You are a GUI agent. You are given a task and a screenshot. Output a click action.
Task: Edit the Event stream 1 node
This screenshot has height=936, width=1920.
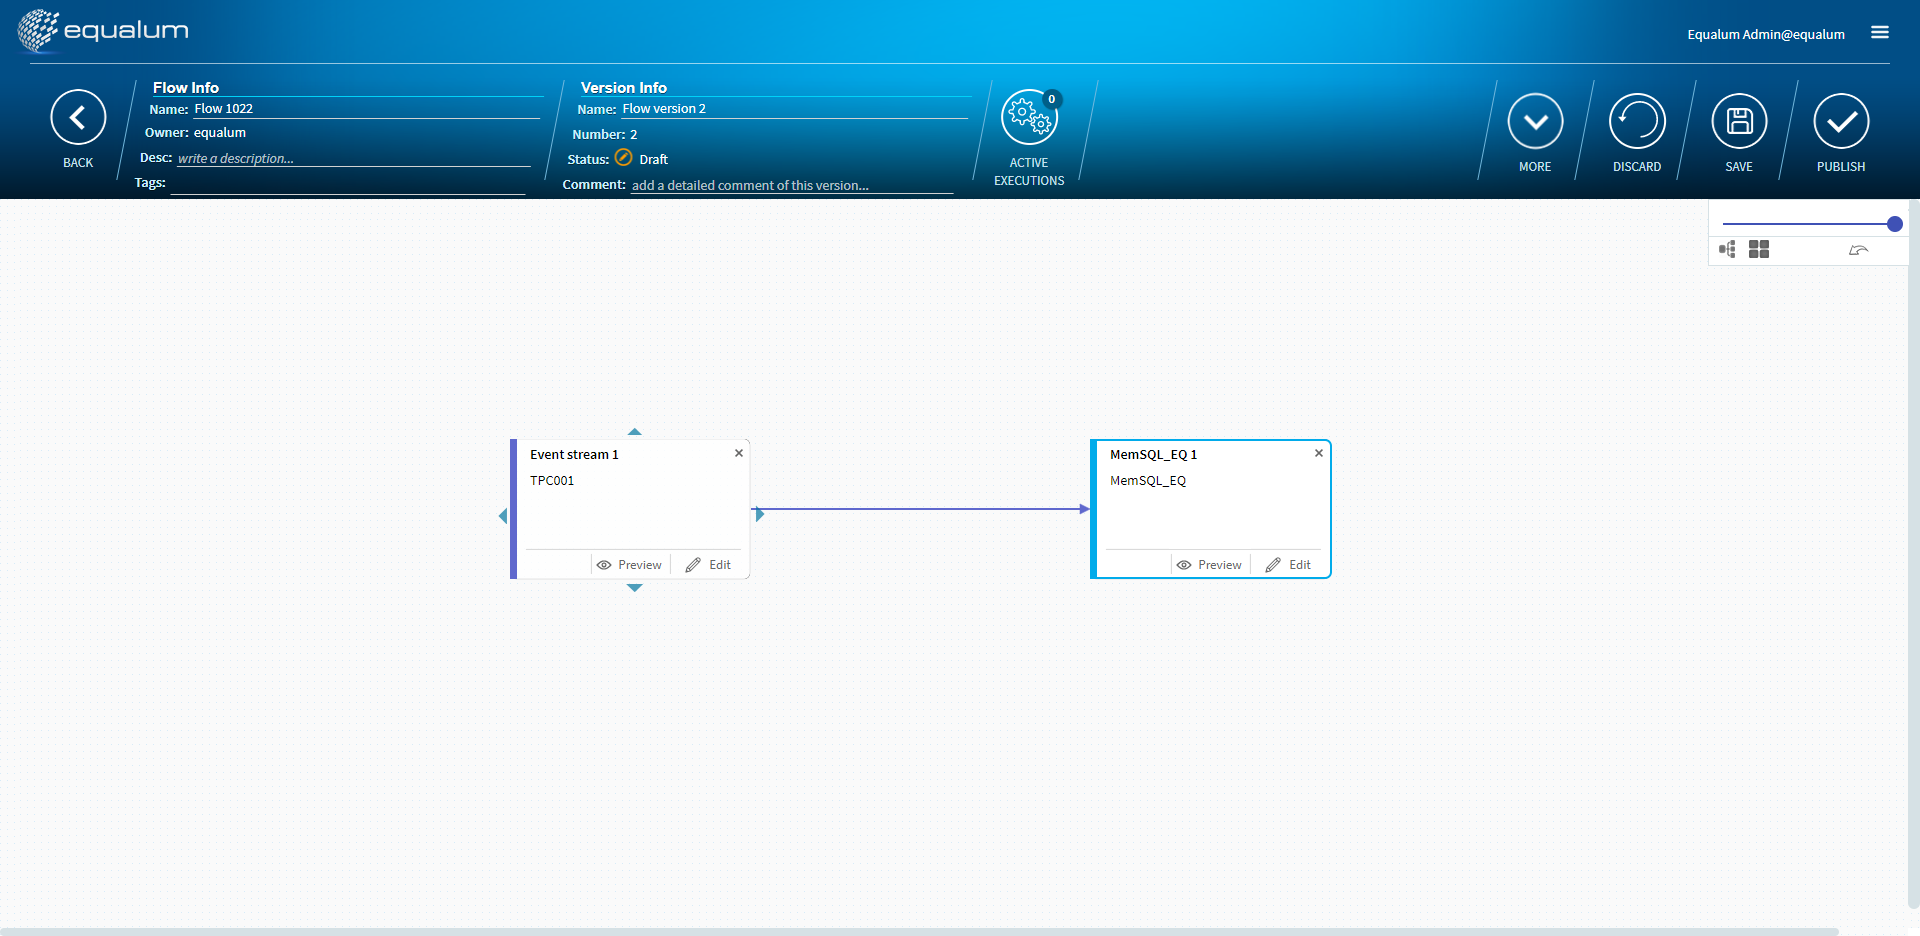[x=708, y=565]
